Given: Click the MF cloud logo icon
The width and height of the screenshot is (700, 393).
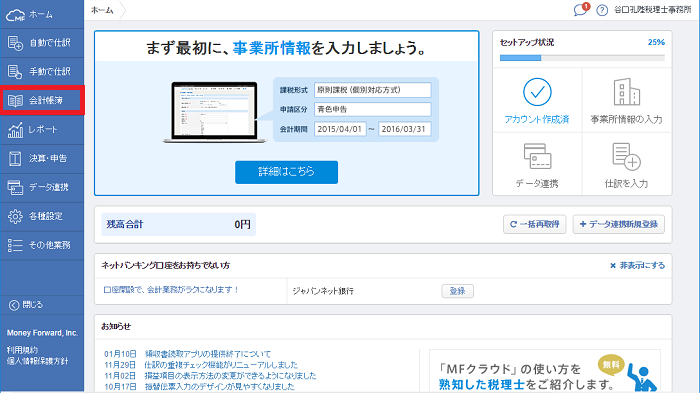Looking at the screenshot, I should click(x=15, y=15).
